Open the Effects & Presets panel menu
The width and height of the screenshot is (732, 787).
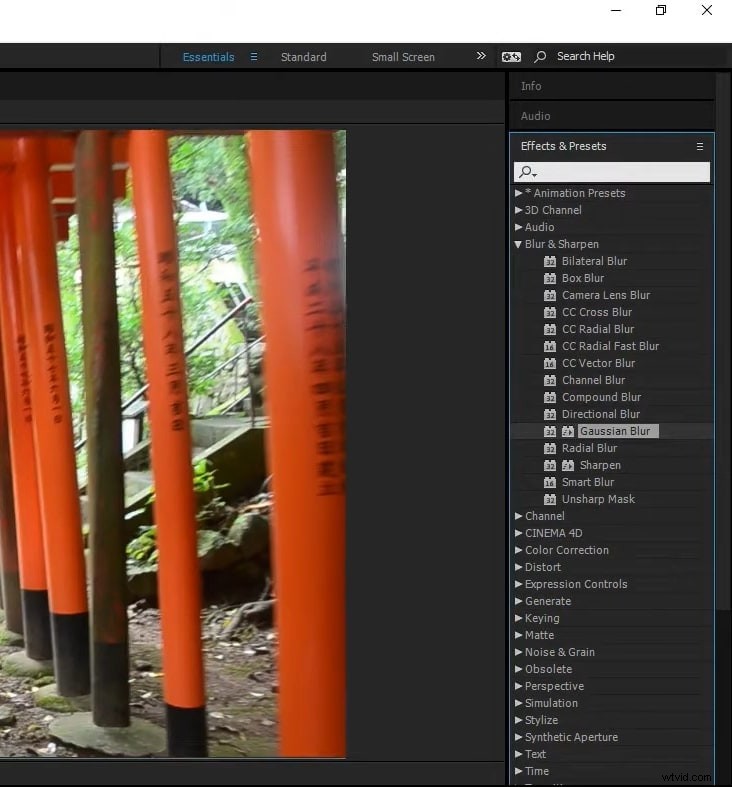click(700, 146)
